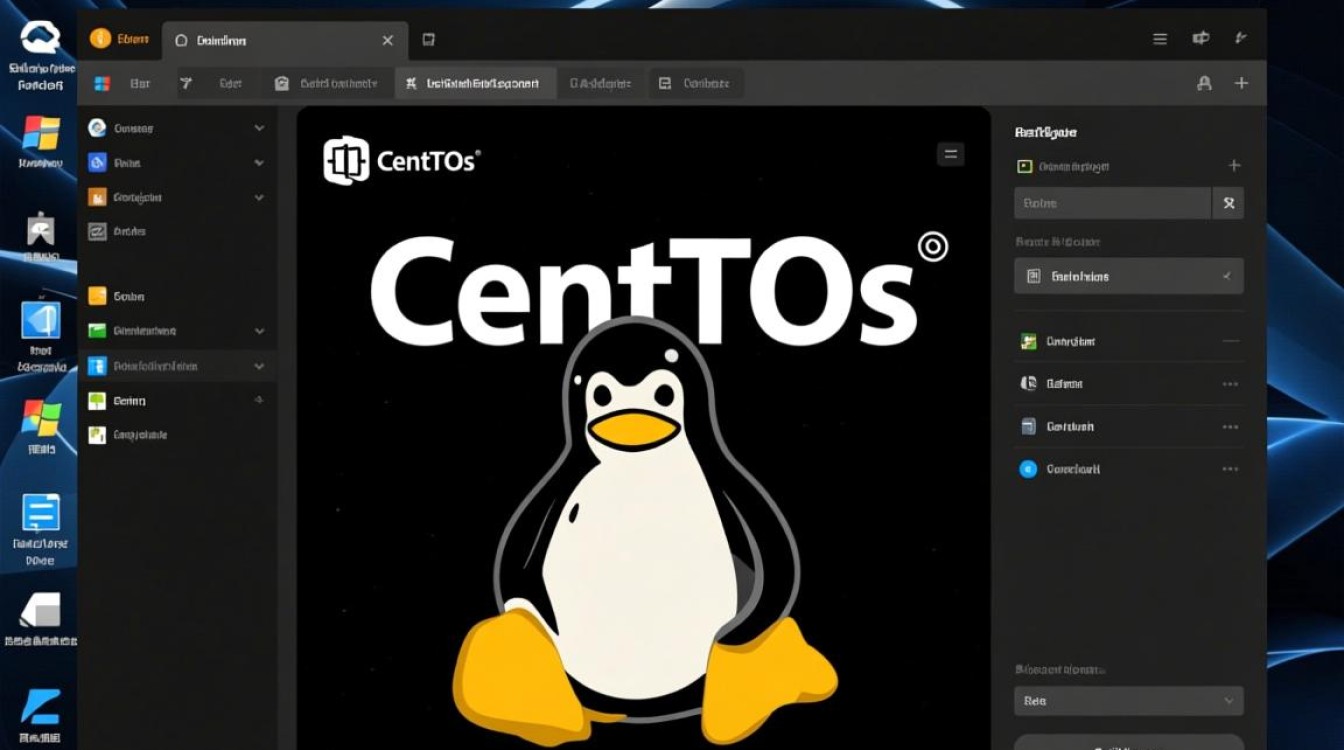Select the right panel list item with the gray document icon
This screenshot has width=1344, height=750.
(x=1057, y=427)
